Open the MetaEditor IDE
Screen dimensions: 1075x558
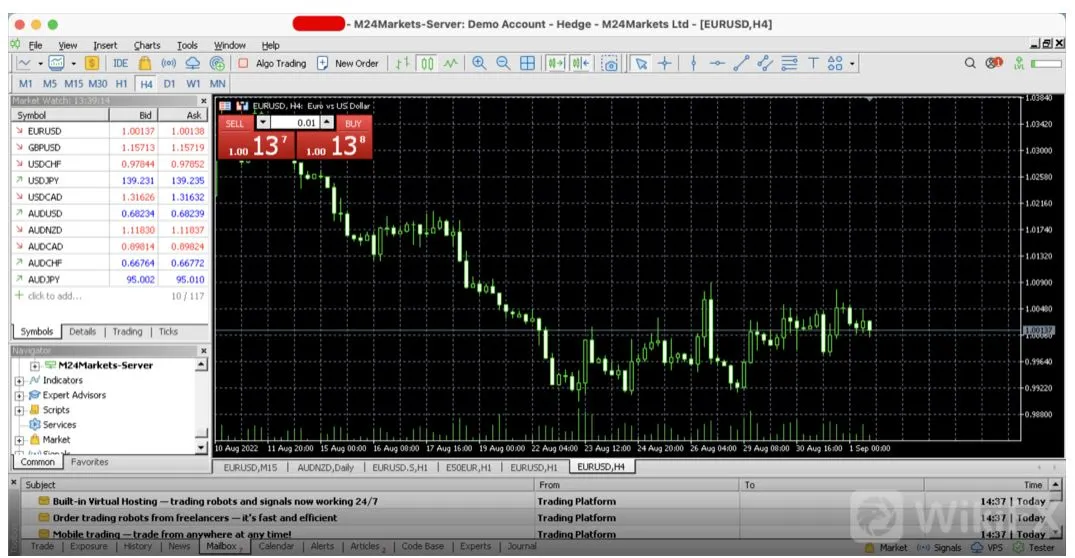click(120, 63)
